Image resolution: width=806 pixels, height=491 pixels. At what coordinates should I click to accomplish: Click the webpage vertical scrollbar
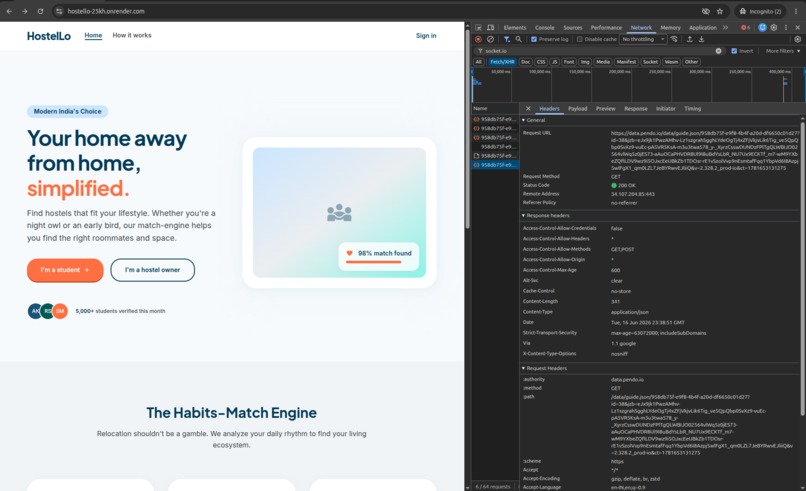(467, 129)
